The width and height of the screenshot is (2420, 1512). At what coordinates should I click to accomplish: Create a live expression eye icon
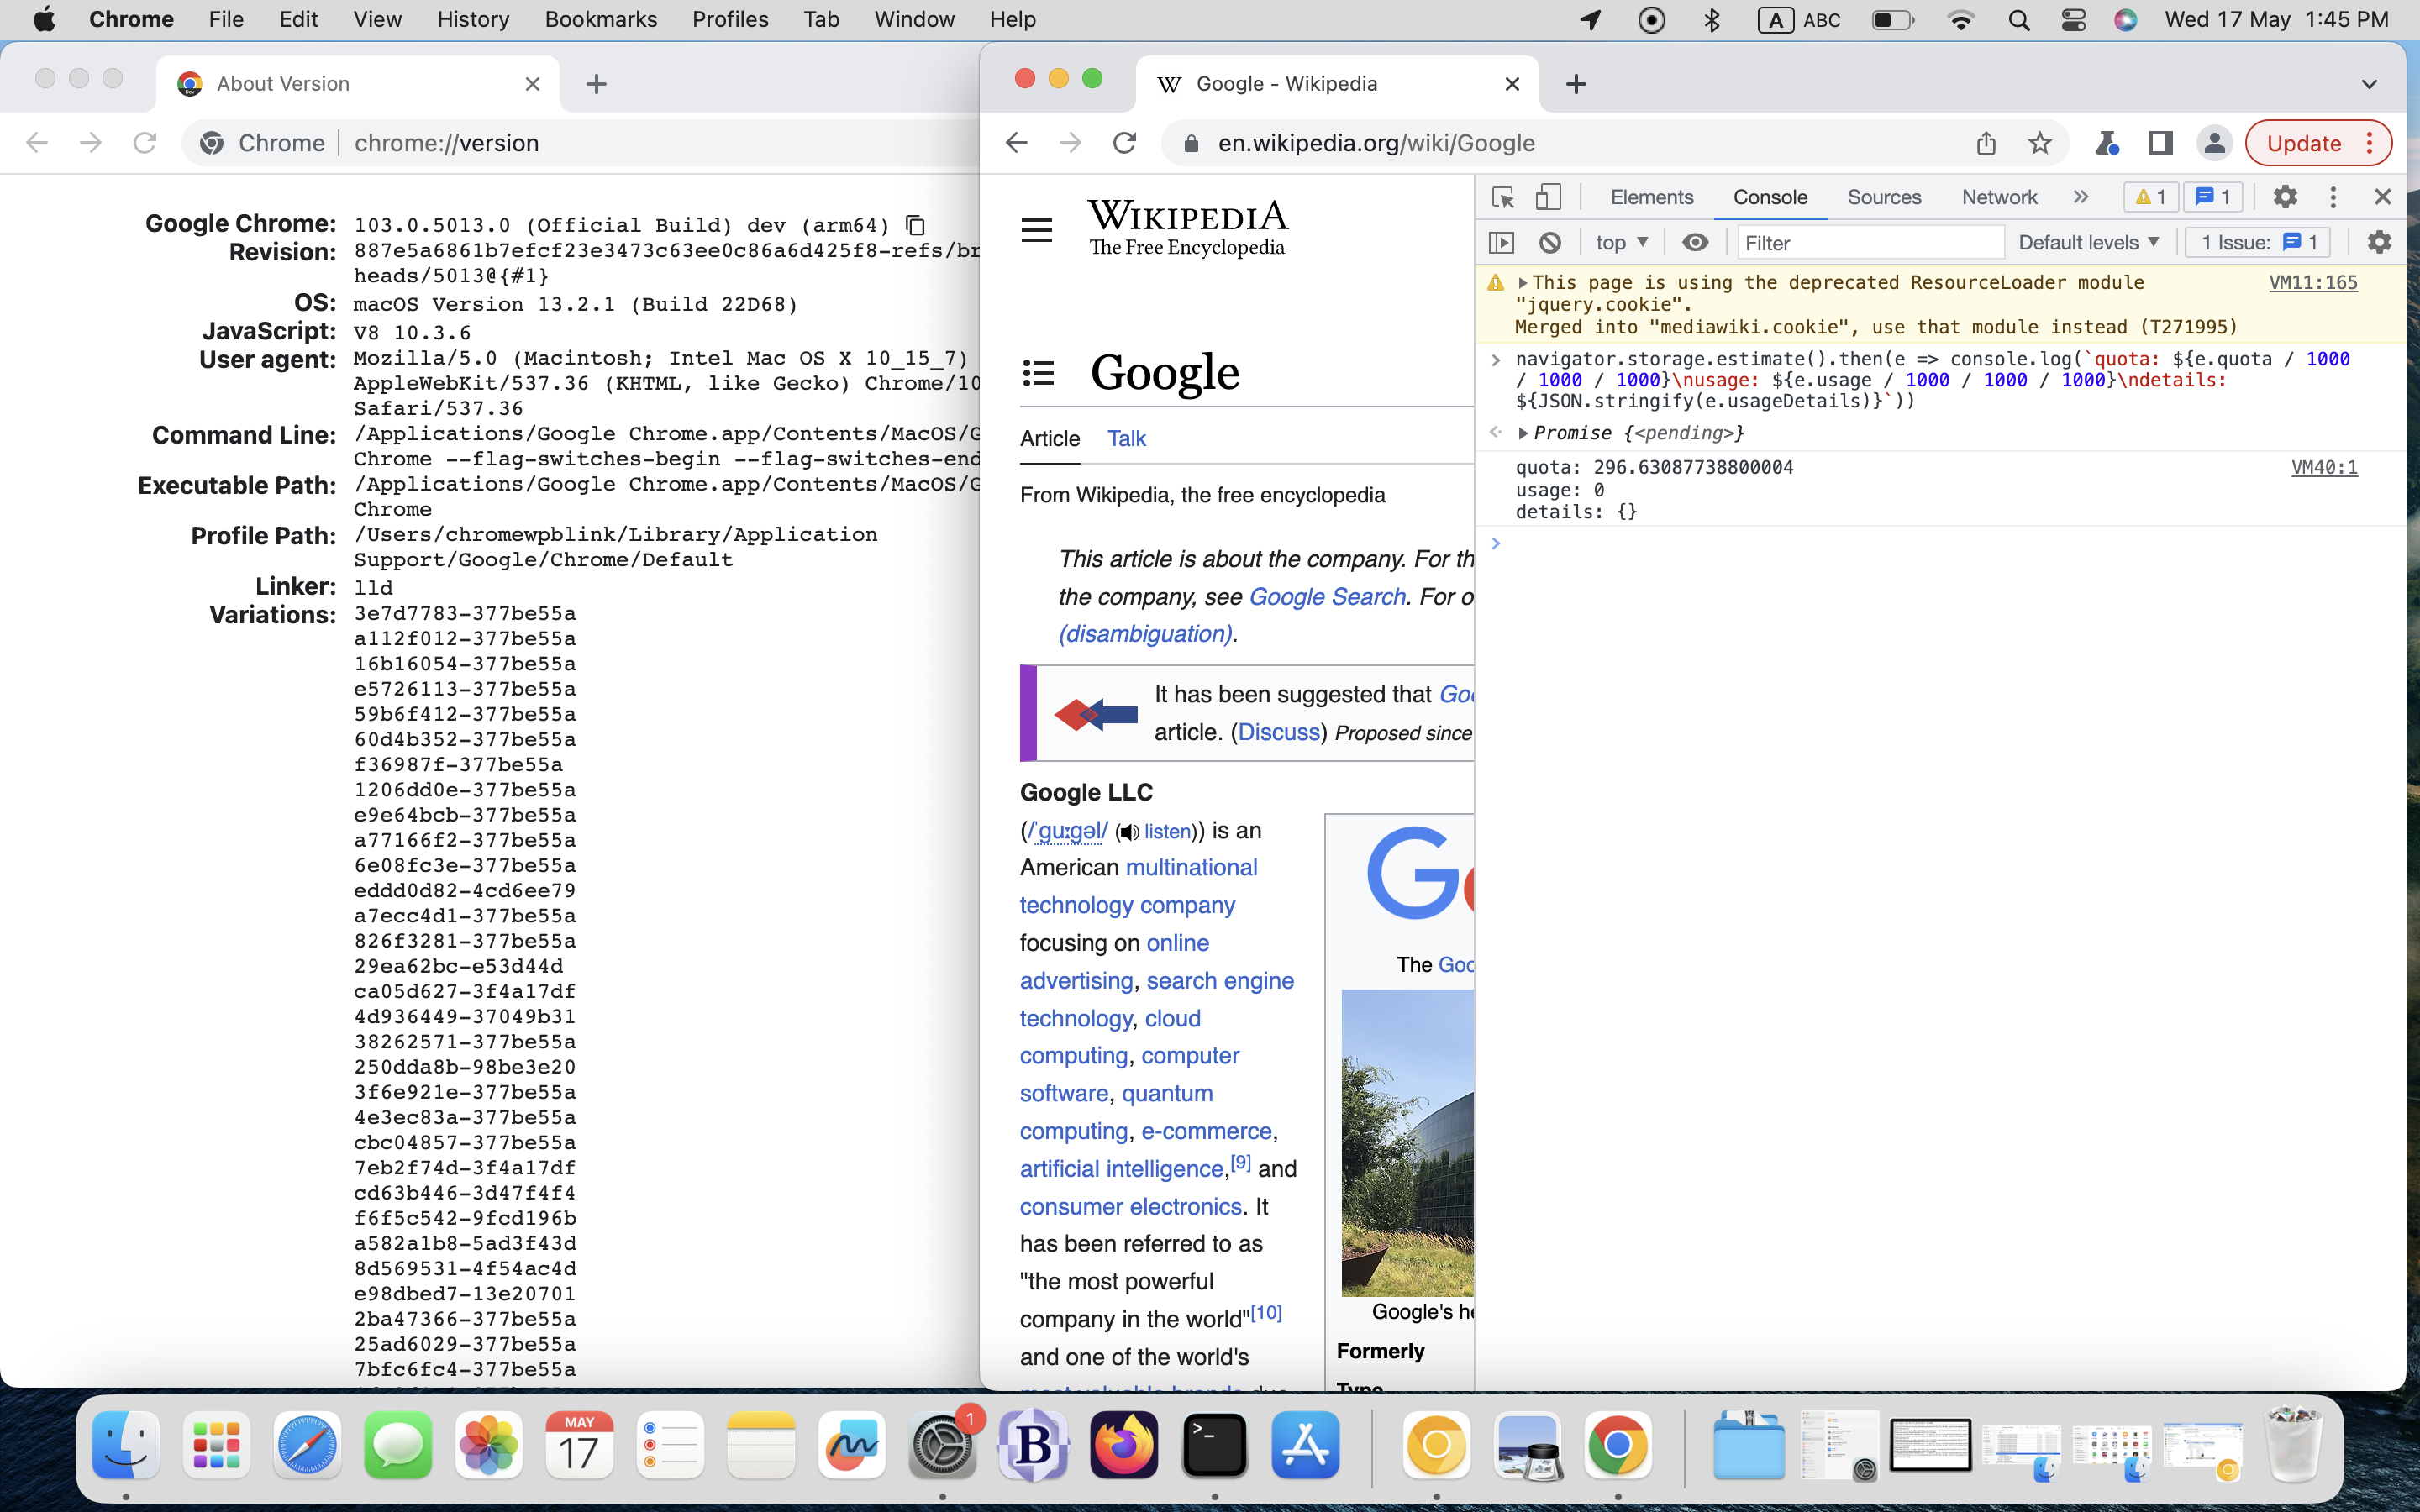(x=1695, y=242)
